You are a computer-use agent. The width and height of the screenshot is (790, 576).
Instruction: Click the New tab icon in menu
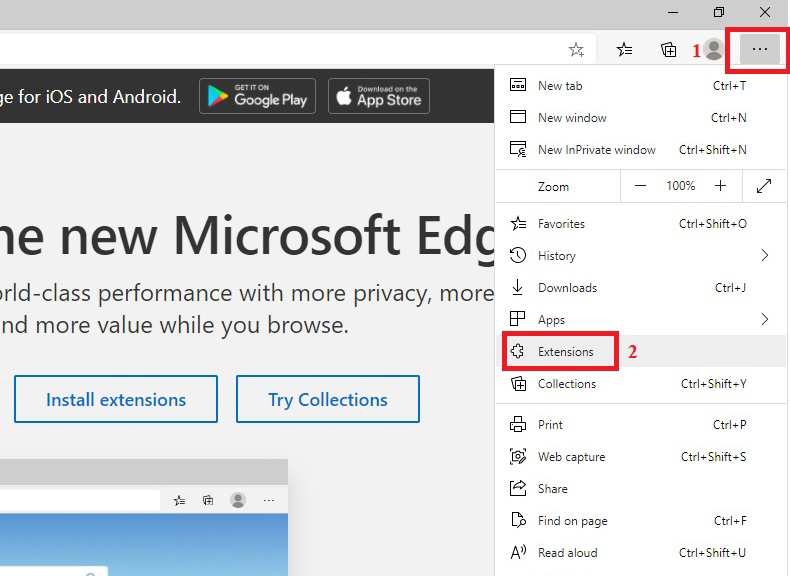coord(518,85)
